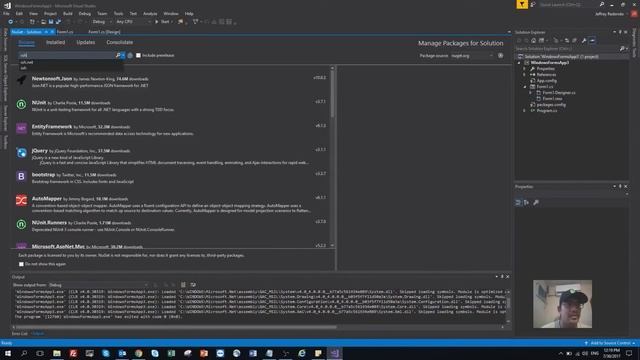Open NuGet package source settings gear
640x360 pixels.
500,55
